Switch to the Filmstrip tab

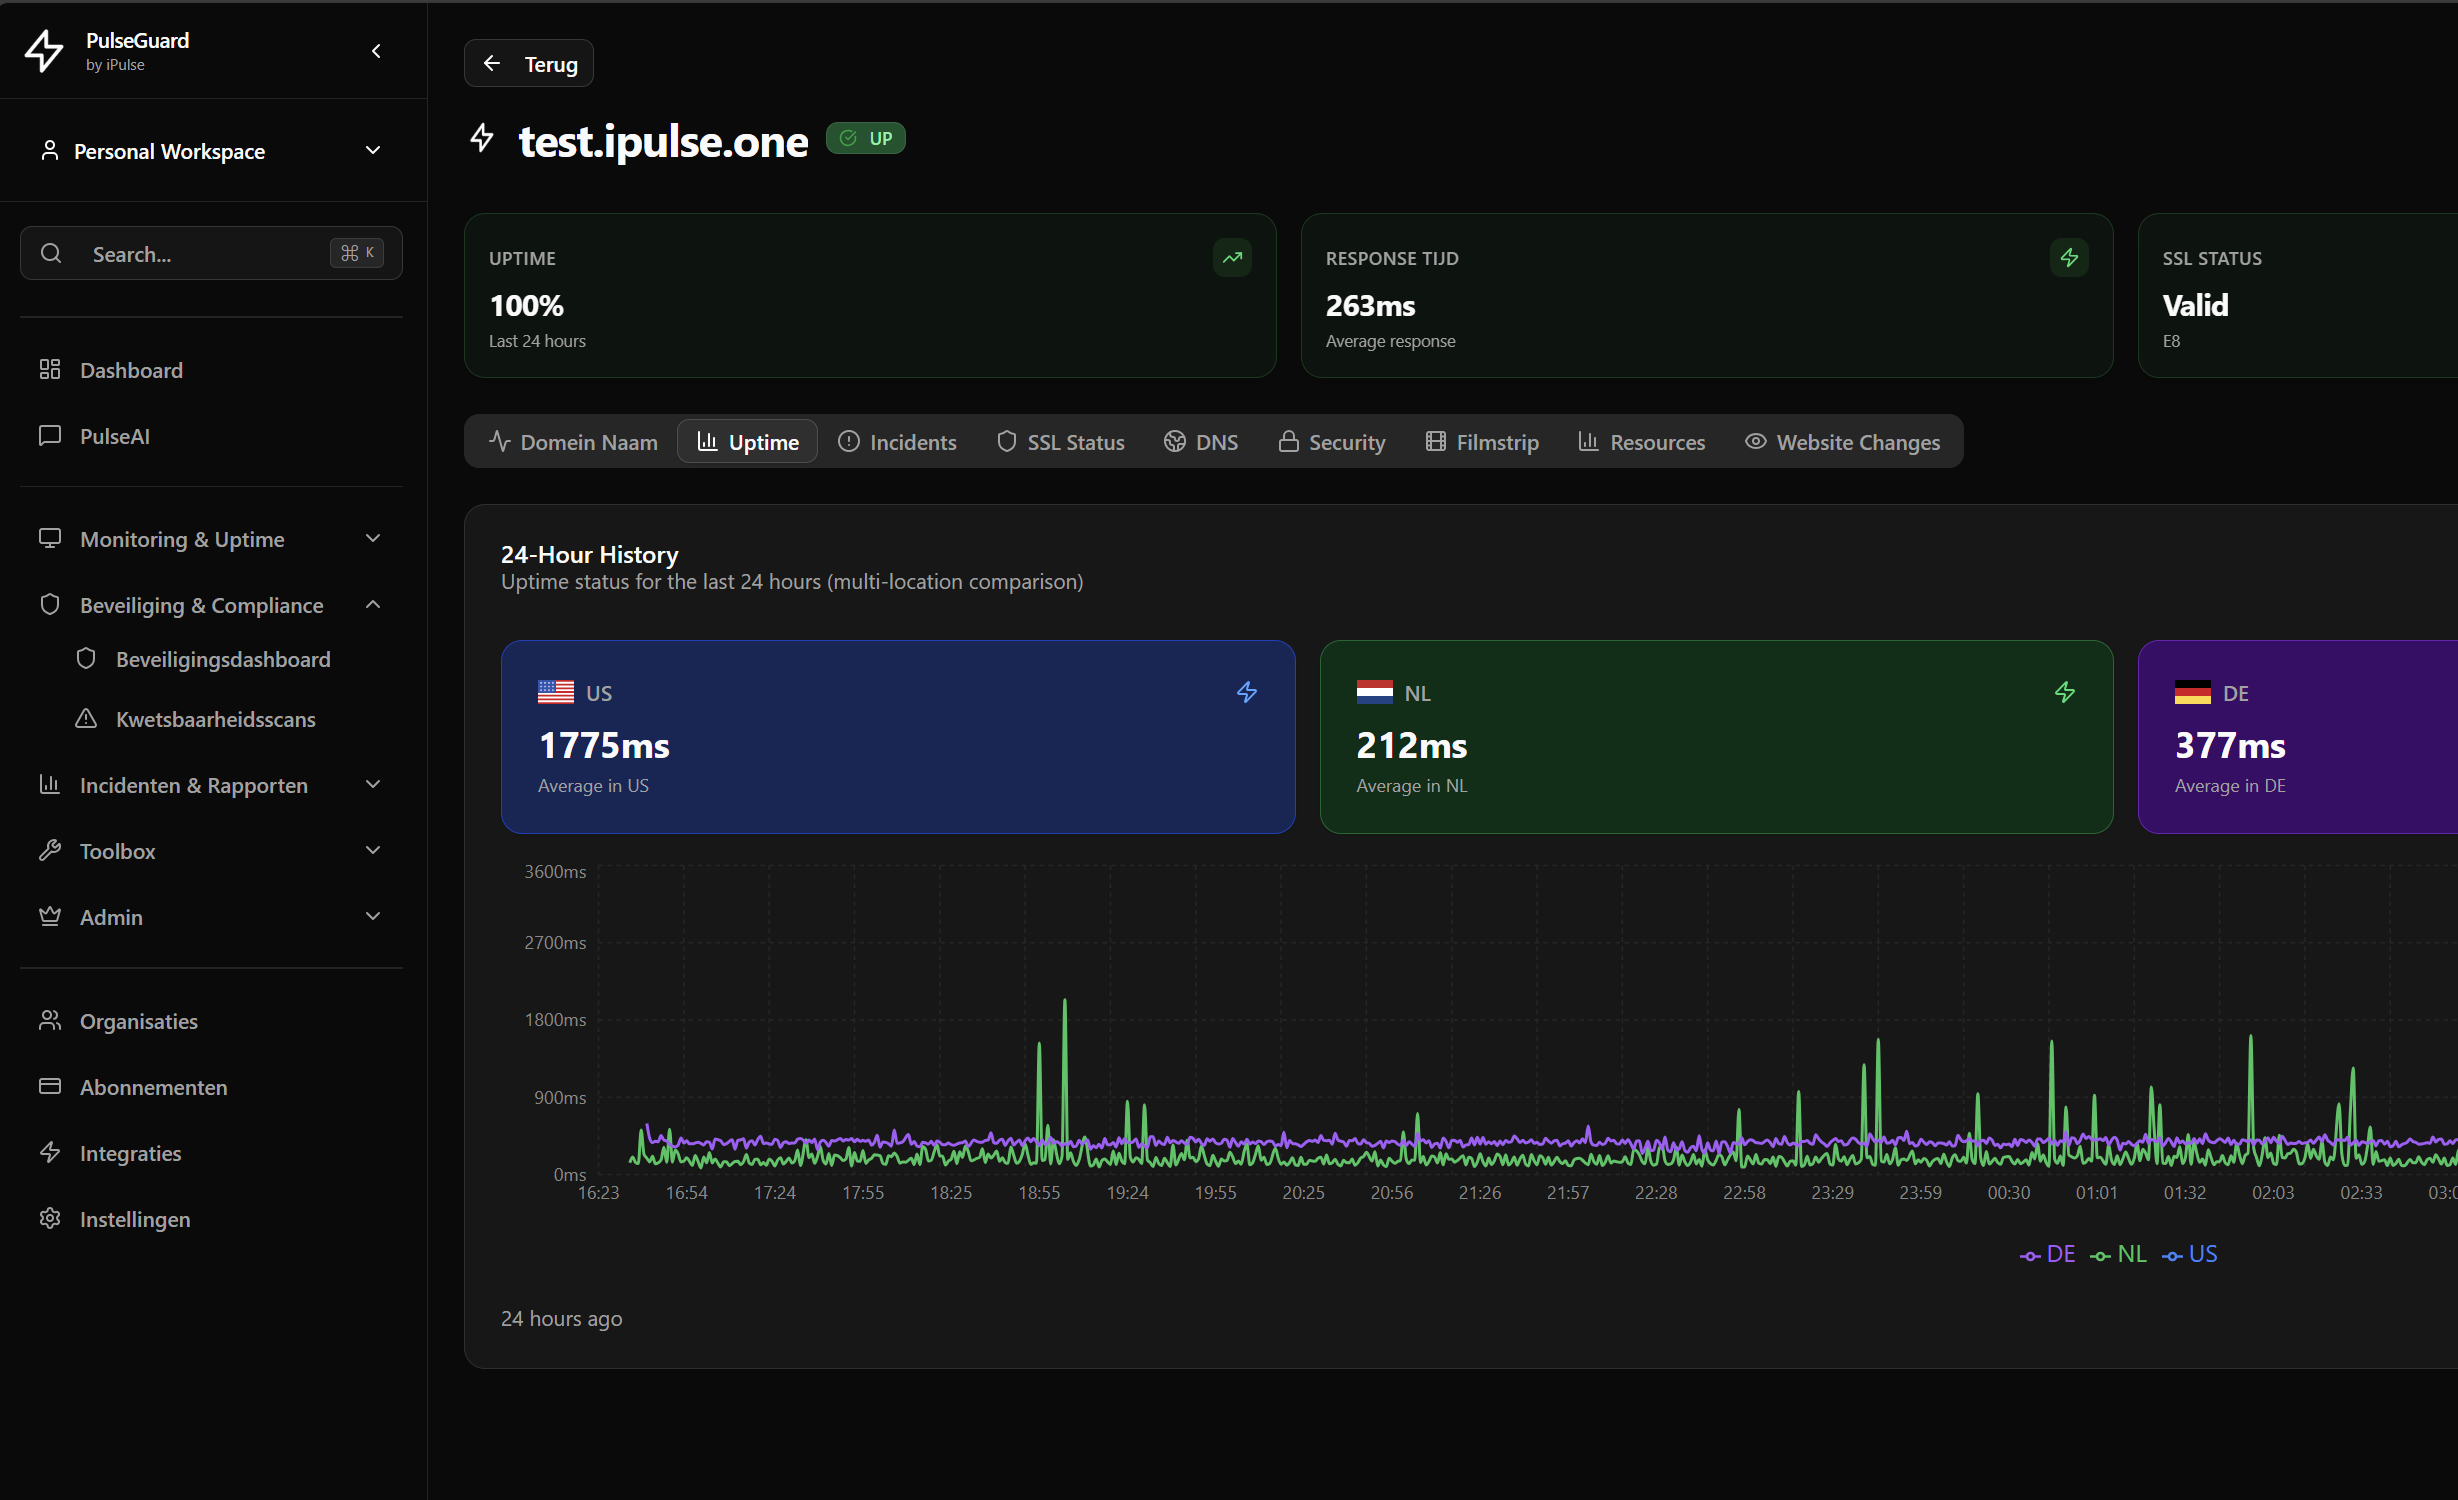tap(1482, 442)
